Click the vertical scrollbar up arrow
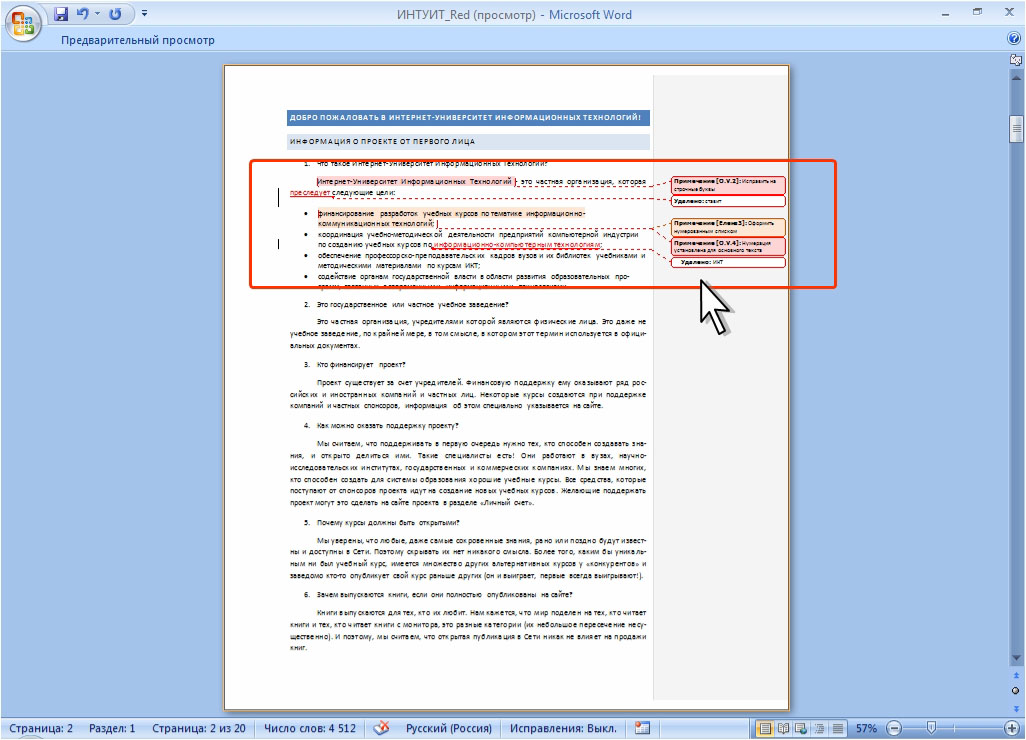 point(1016,78)
